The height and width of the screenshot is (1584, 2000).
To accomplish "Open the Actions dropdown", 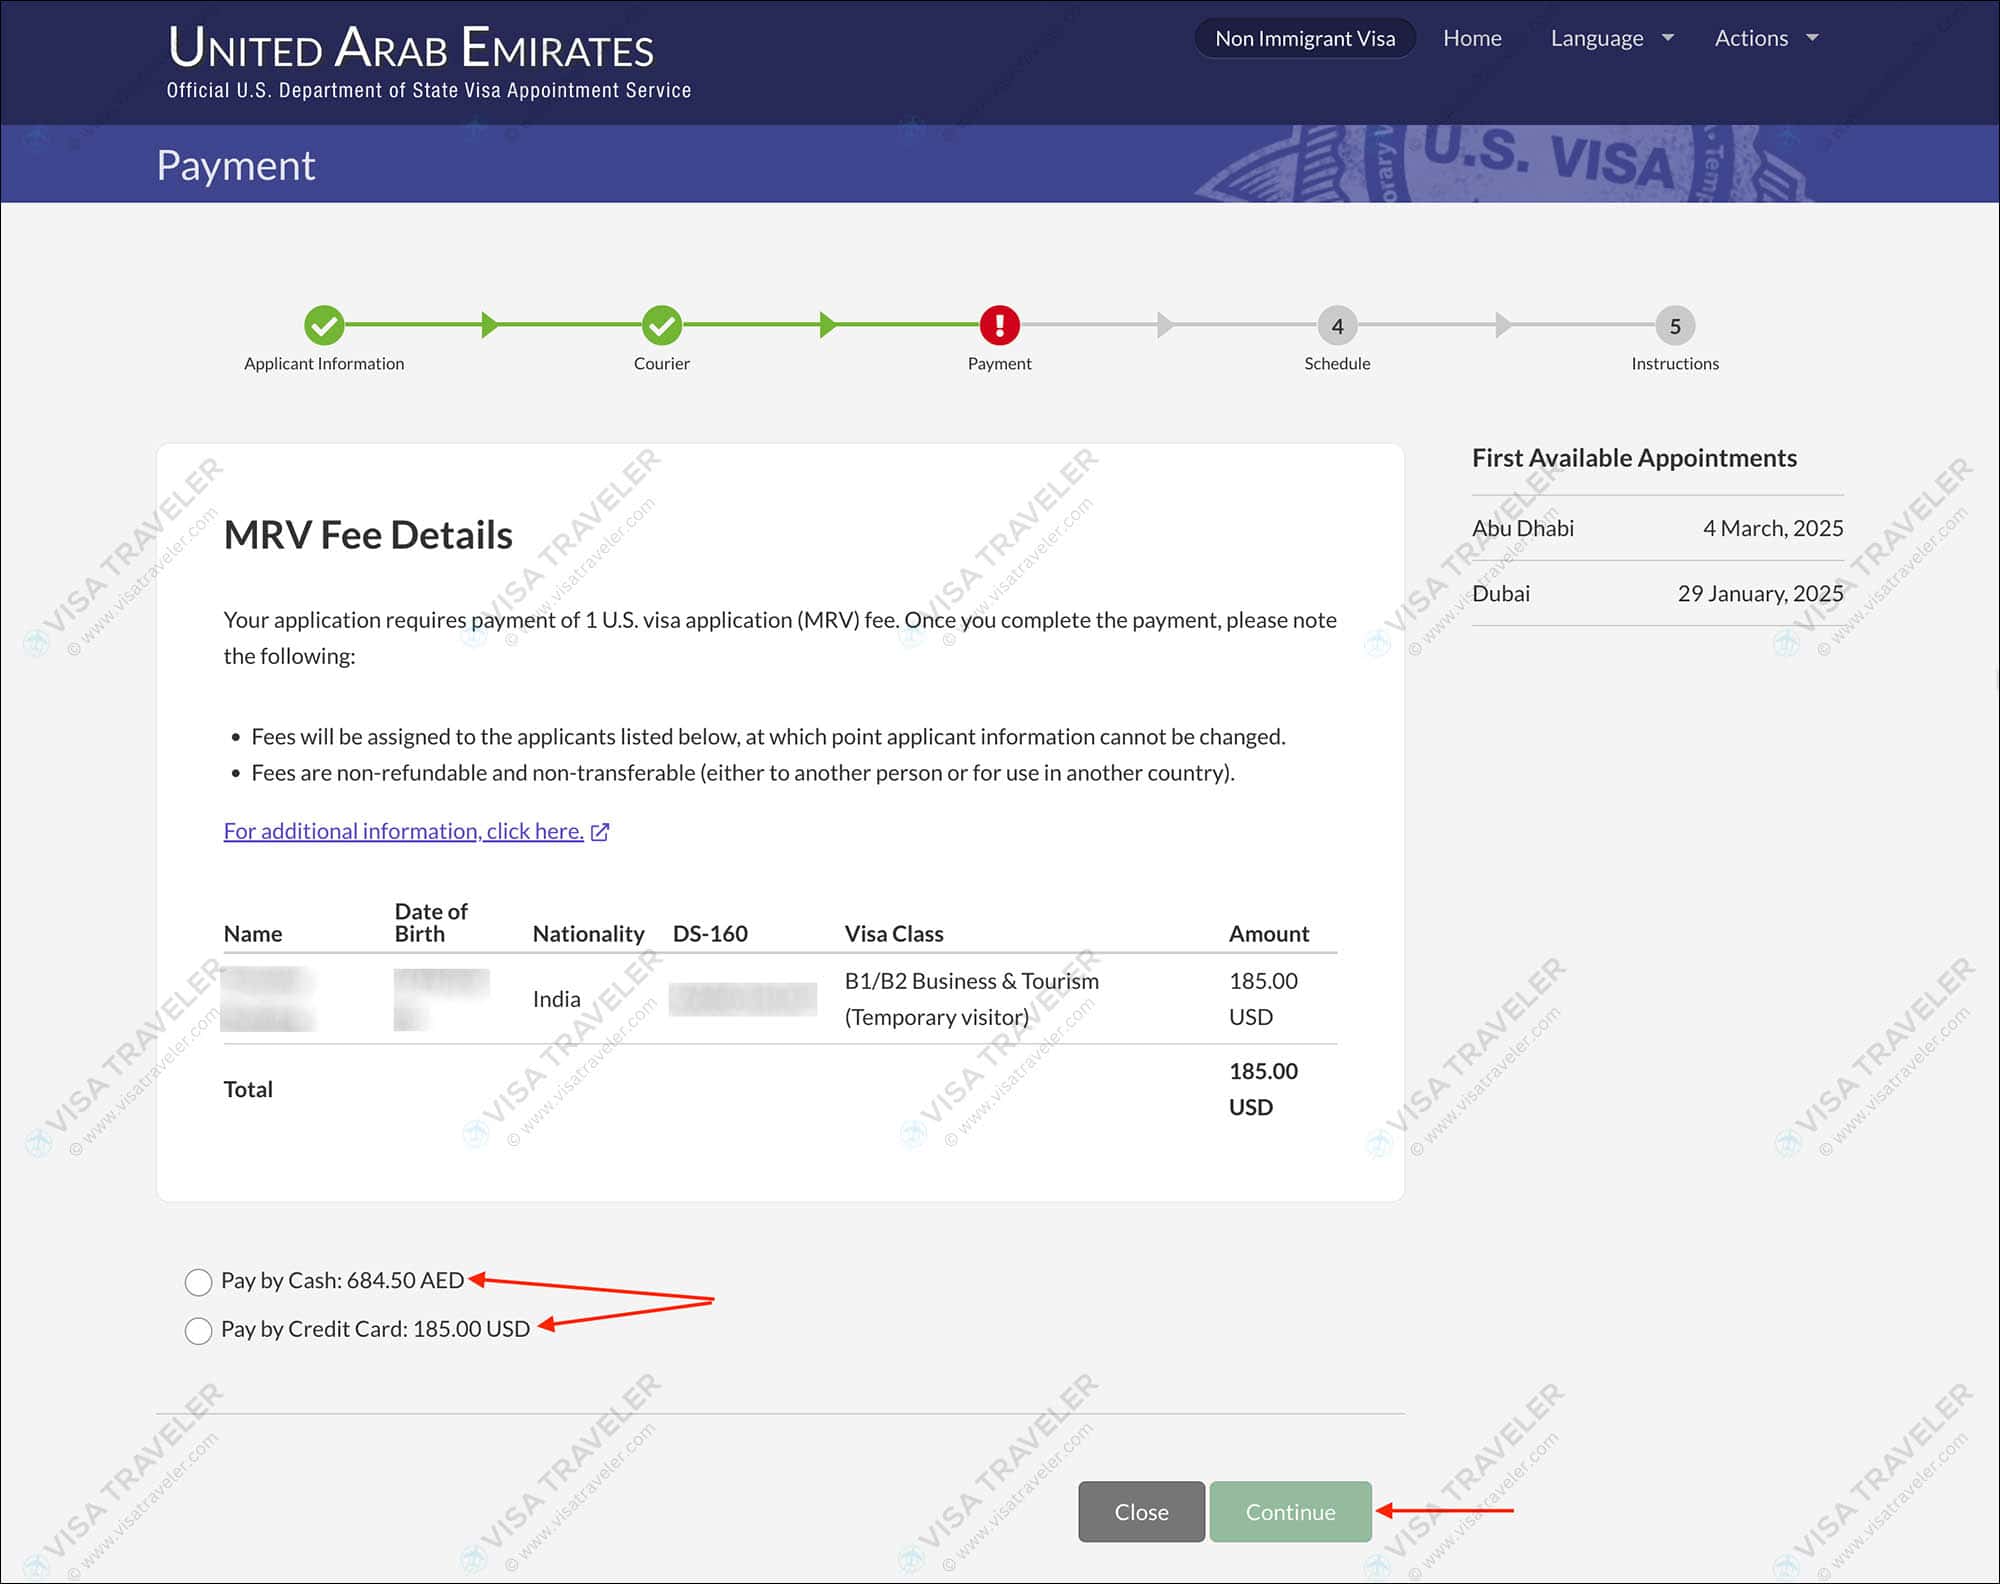I will [1764, 38].
